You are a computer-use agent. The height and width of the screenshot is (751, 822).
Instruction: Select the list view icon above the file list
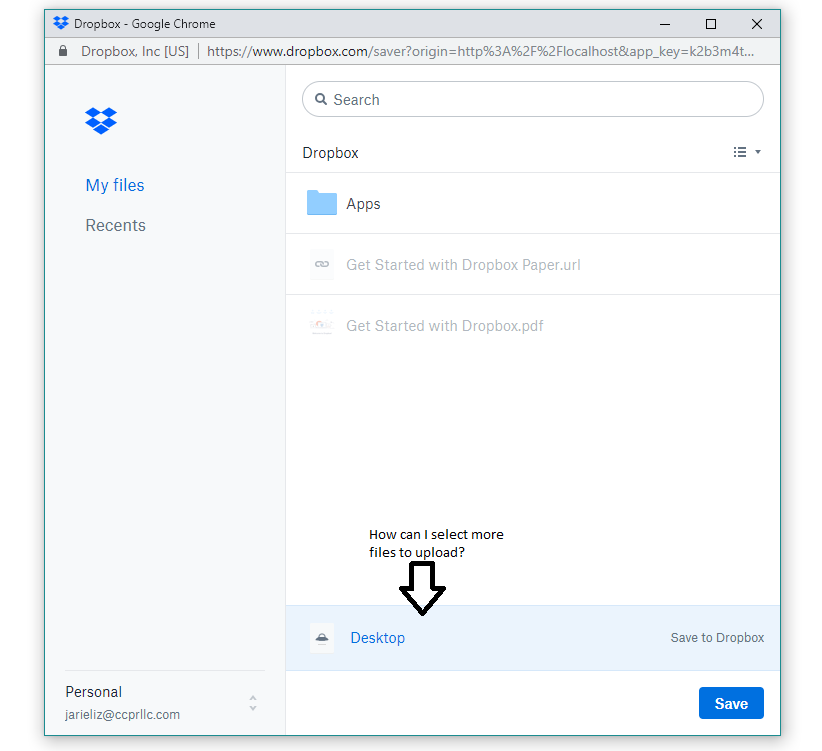tap(740, 151)
